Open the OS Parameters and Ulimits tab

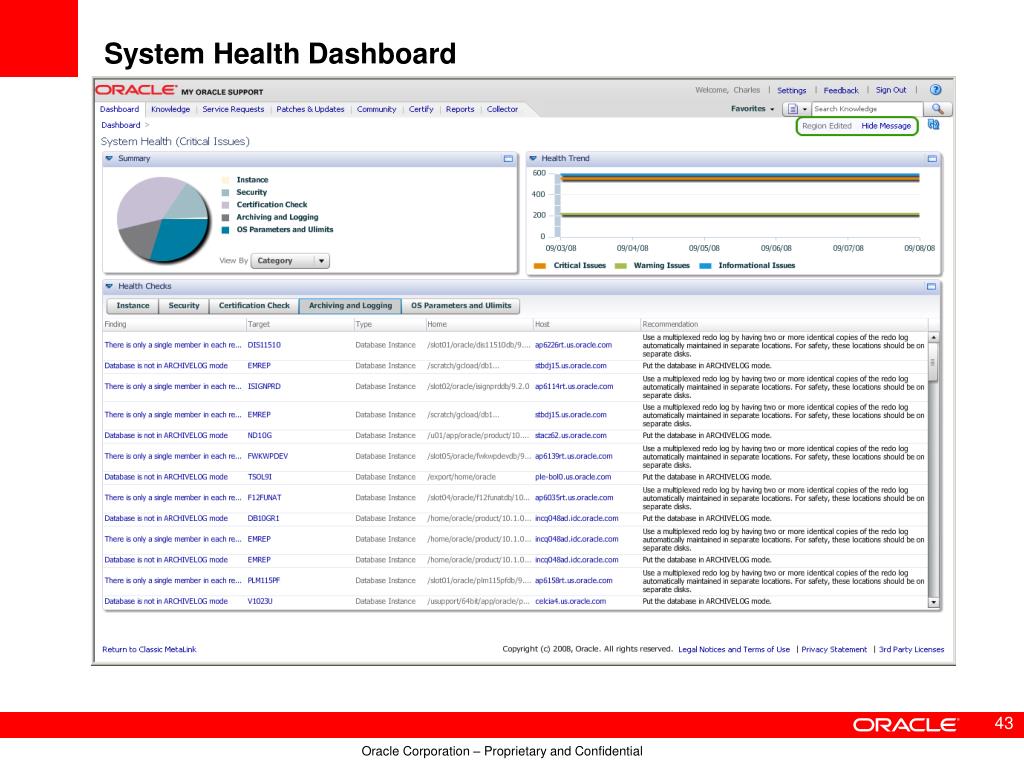(x=461, y=306)
